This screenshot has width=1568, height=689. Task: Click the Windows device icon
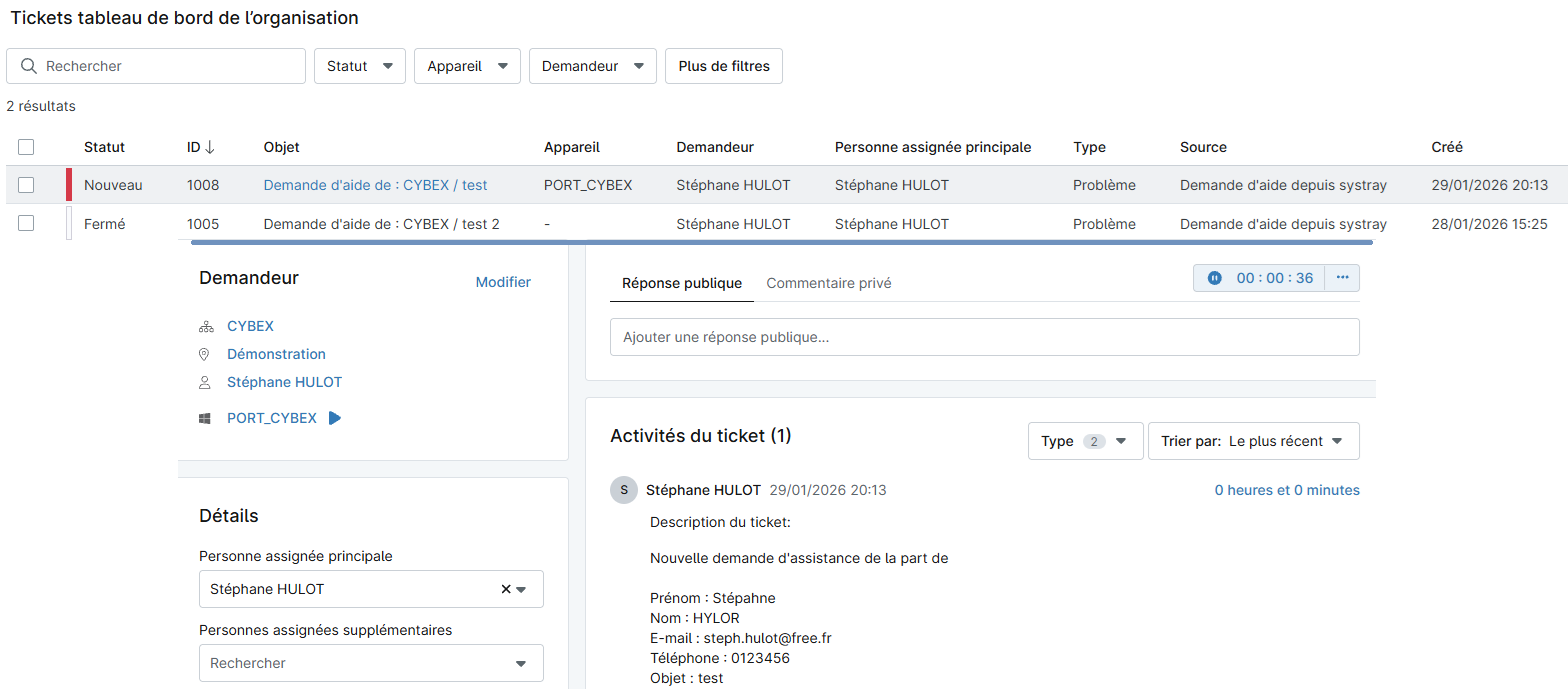[x=205, y=418]
